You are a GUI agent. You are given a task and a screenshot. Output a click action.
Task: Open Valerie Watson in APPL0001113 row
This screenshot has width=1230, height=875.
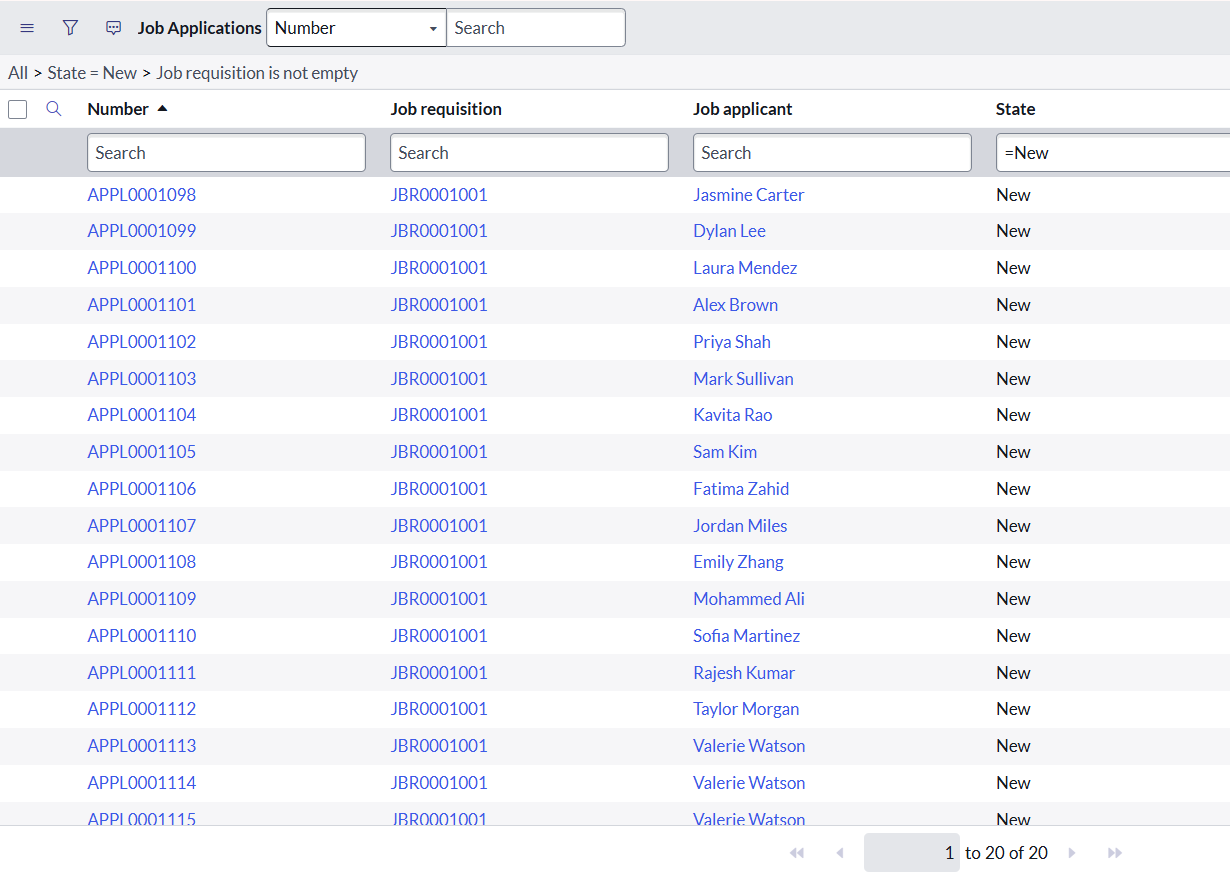(749, 746)
